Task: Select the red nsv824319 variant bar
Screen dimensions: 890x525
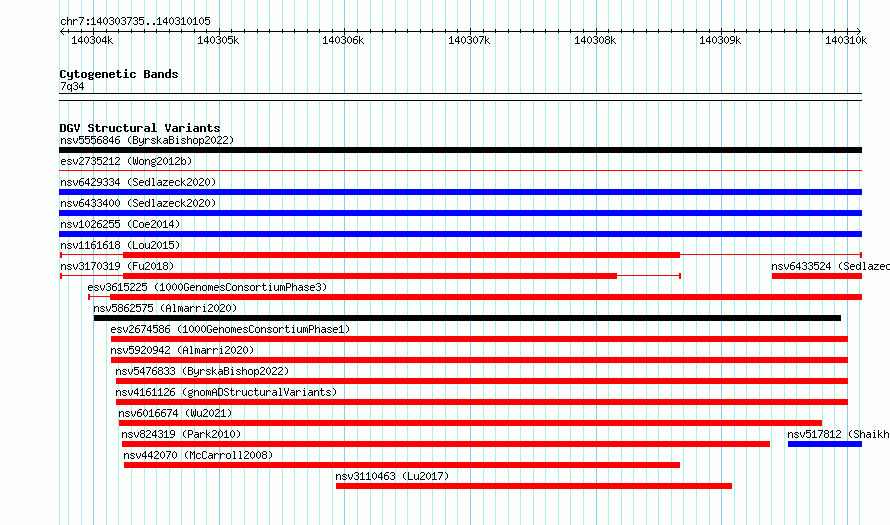Action: point(446,444)
